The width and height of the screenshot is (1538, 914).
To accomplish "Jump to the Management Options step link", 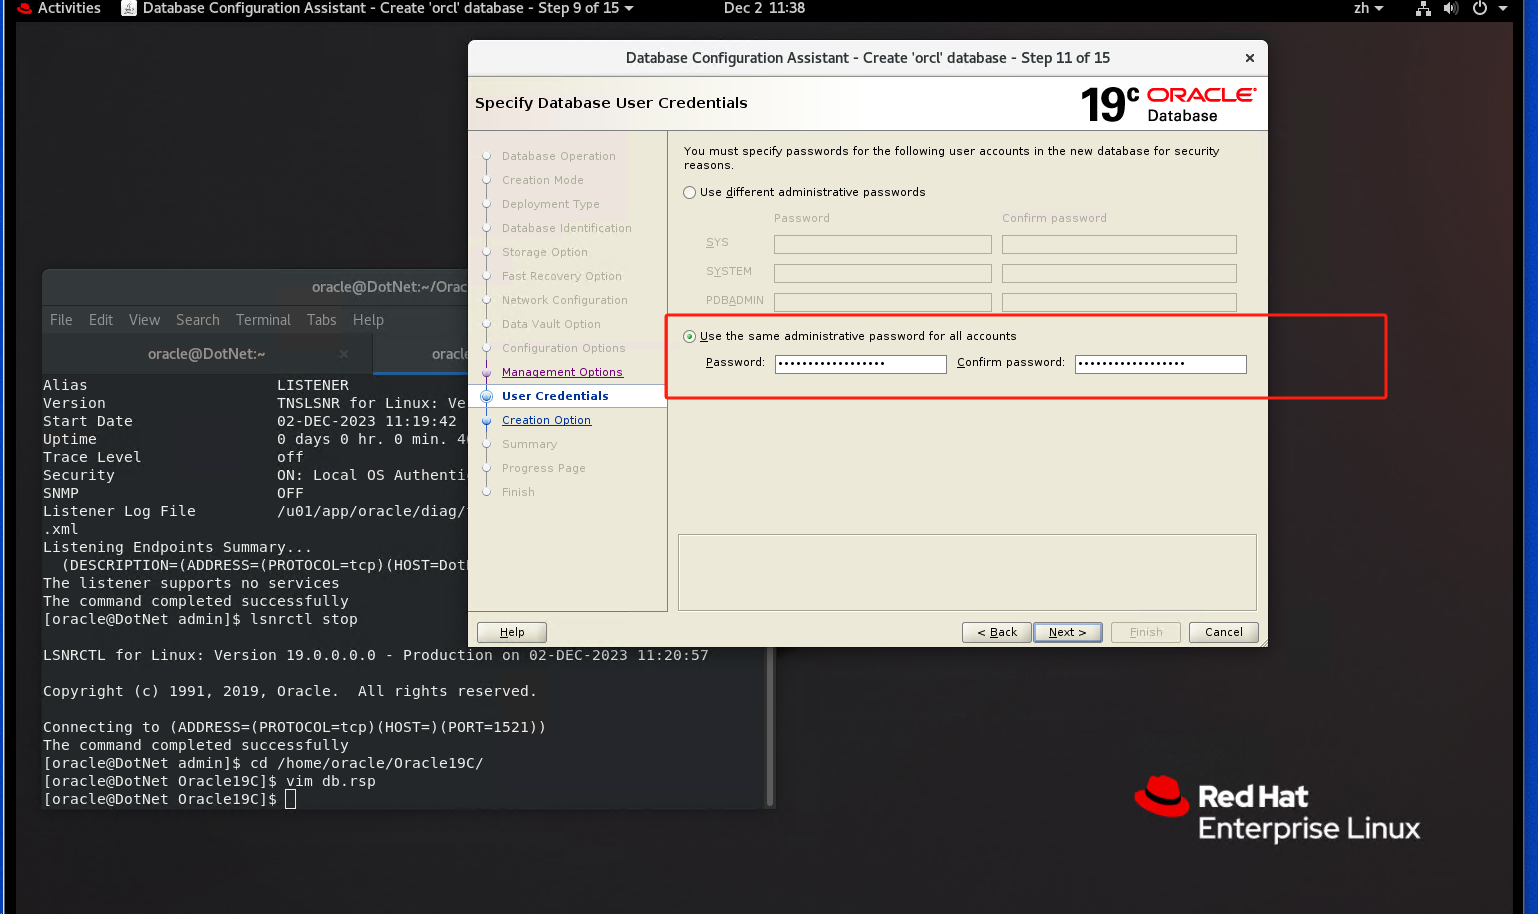I will pyautogui.click(x=562, y=372).
